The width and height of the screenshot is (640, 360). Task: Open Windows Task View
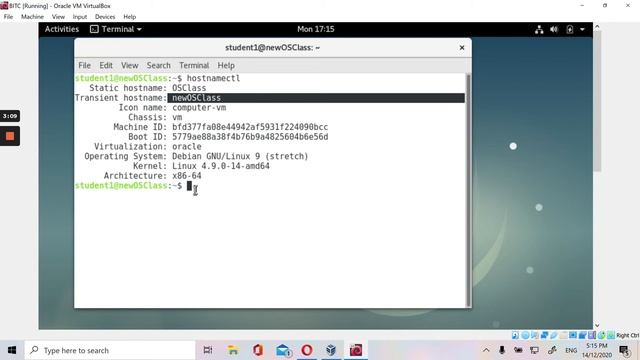[208, 350]
